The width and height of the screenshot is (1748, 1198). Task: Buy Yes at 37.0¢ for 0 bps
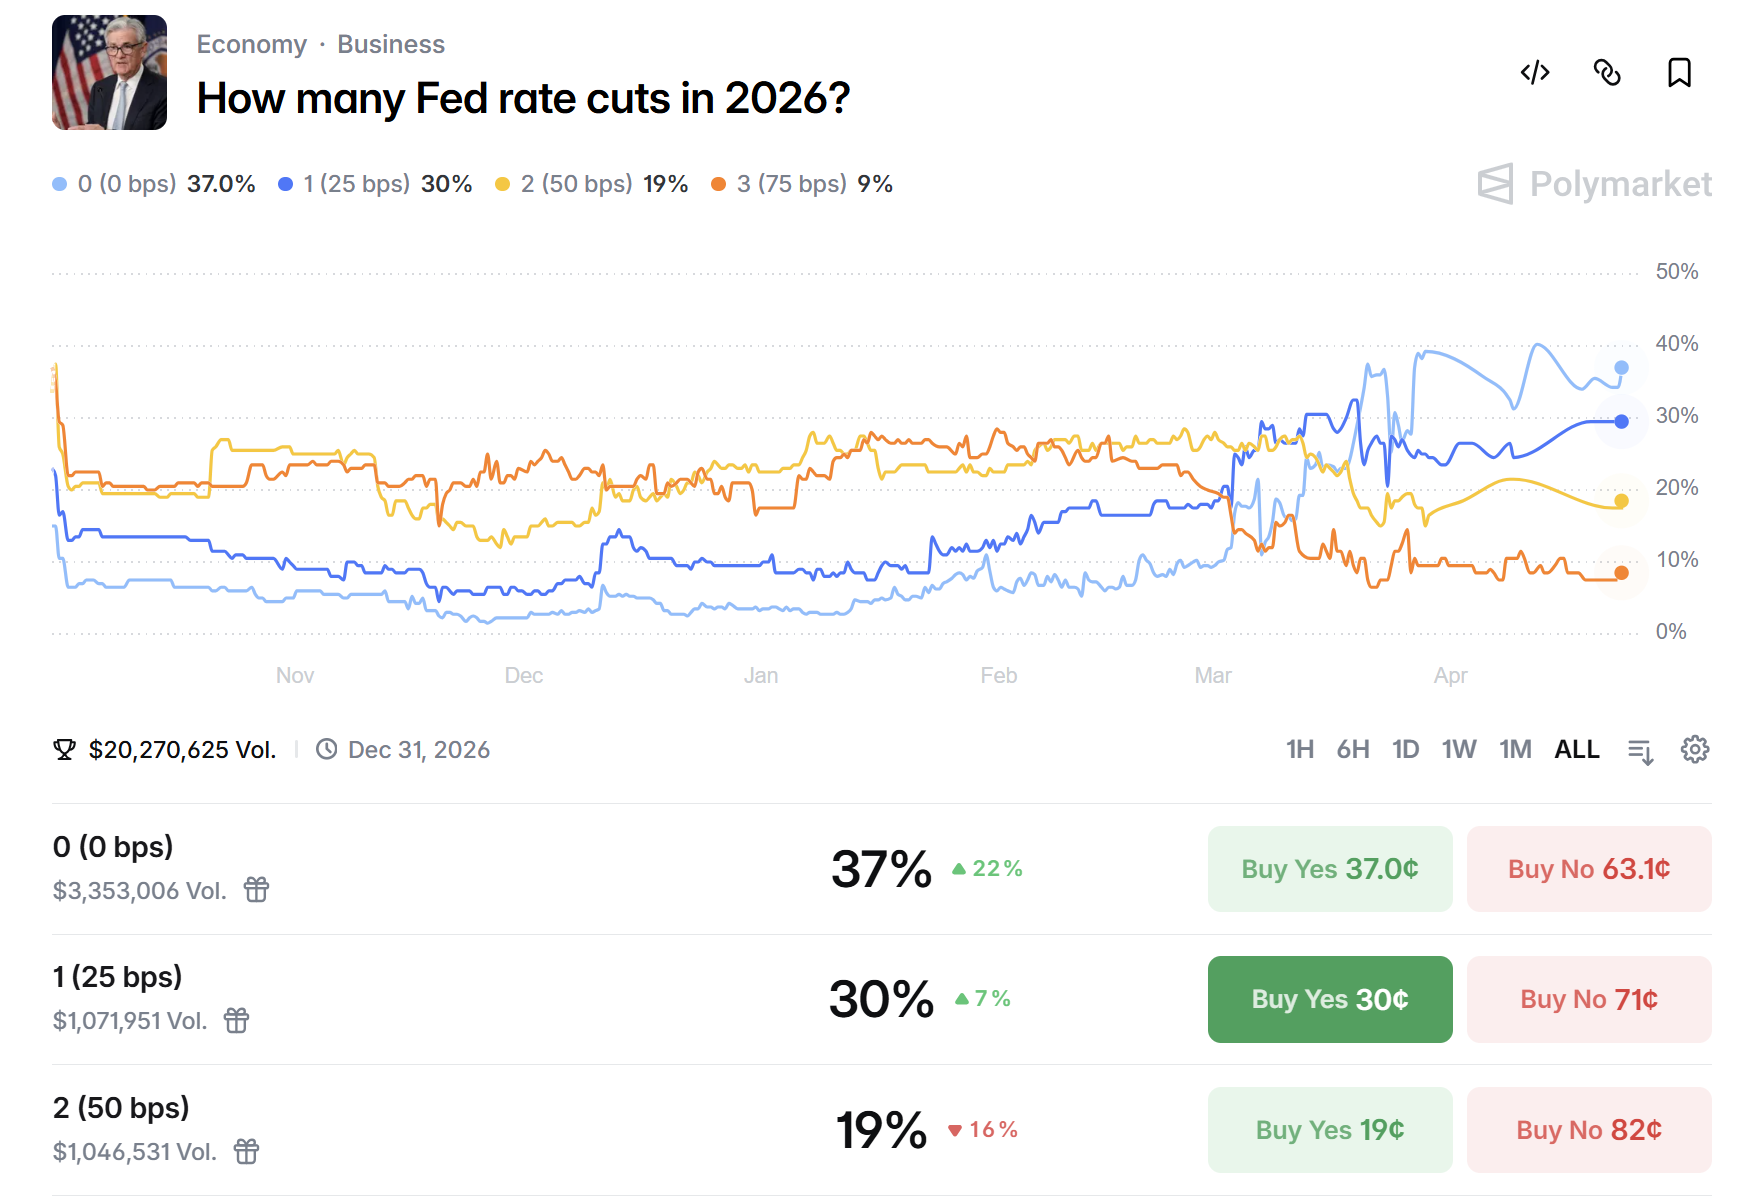pos(1330,869)
